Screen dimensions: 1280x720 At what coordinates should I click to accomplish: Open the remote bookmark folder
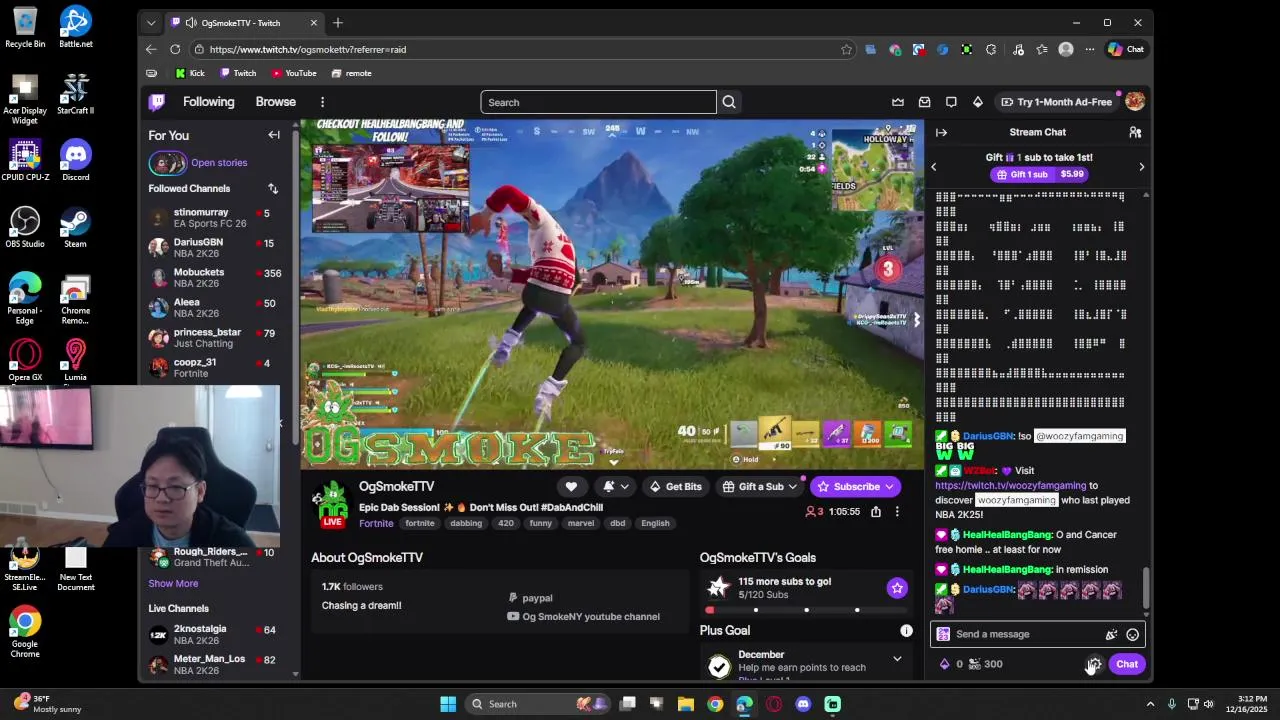pos(351,73)
